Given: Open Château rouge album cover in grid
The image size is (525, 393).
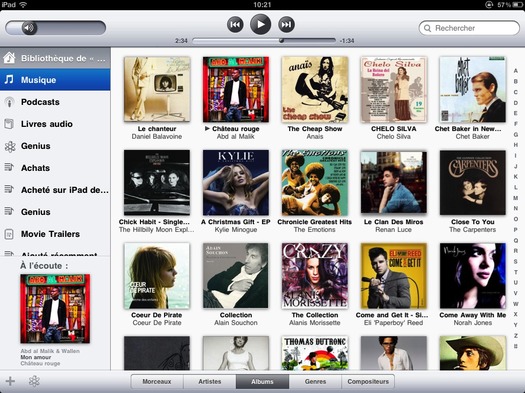Looking at the screenshot, I should pyautogui.click(x=236, y=89).
